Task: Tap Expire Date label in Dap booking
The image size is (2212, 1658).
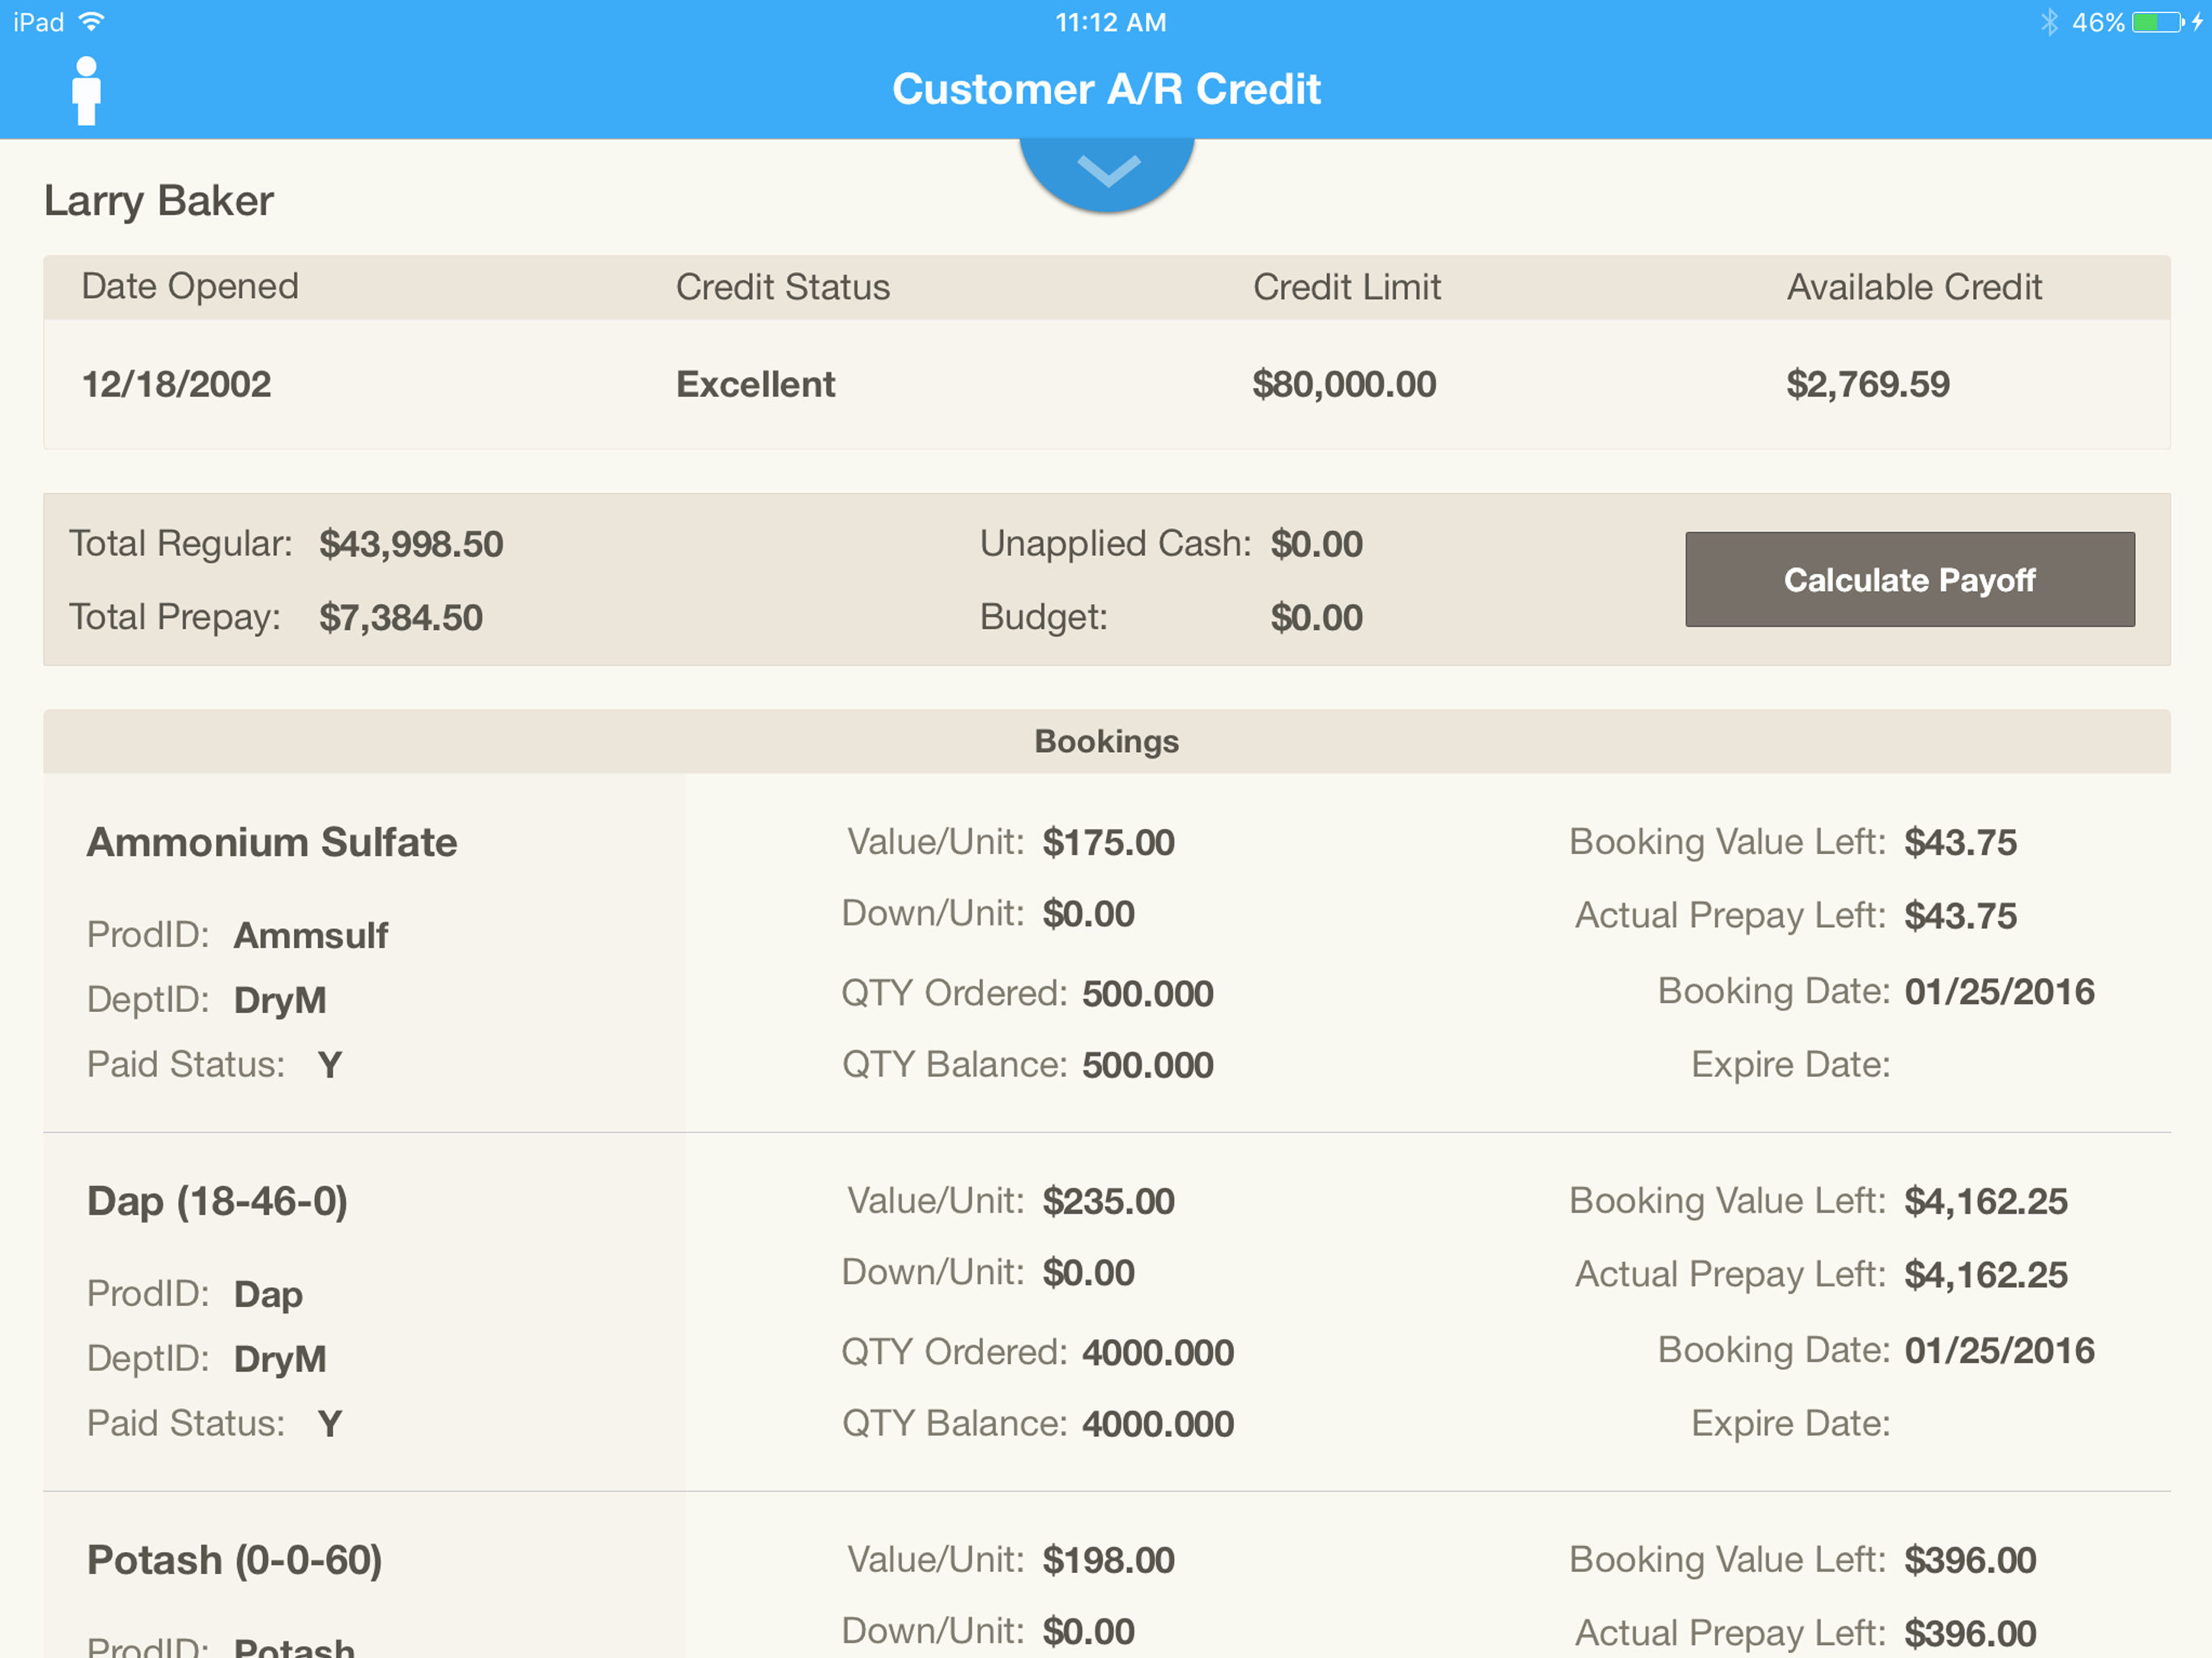Action: (1790, 1424)
